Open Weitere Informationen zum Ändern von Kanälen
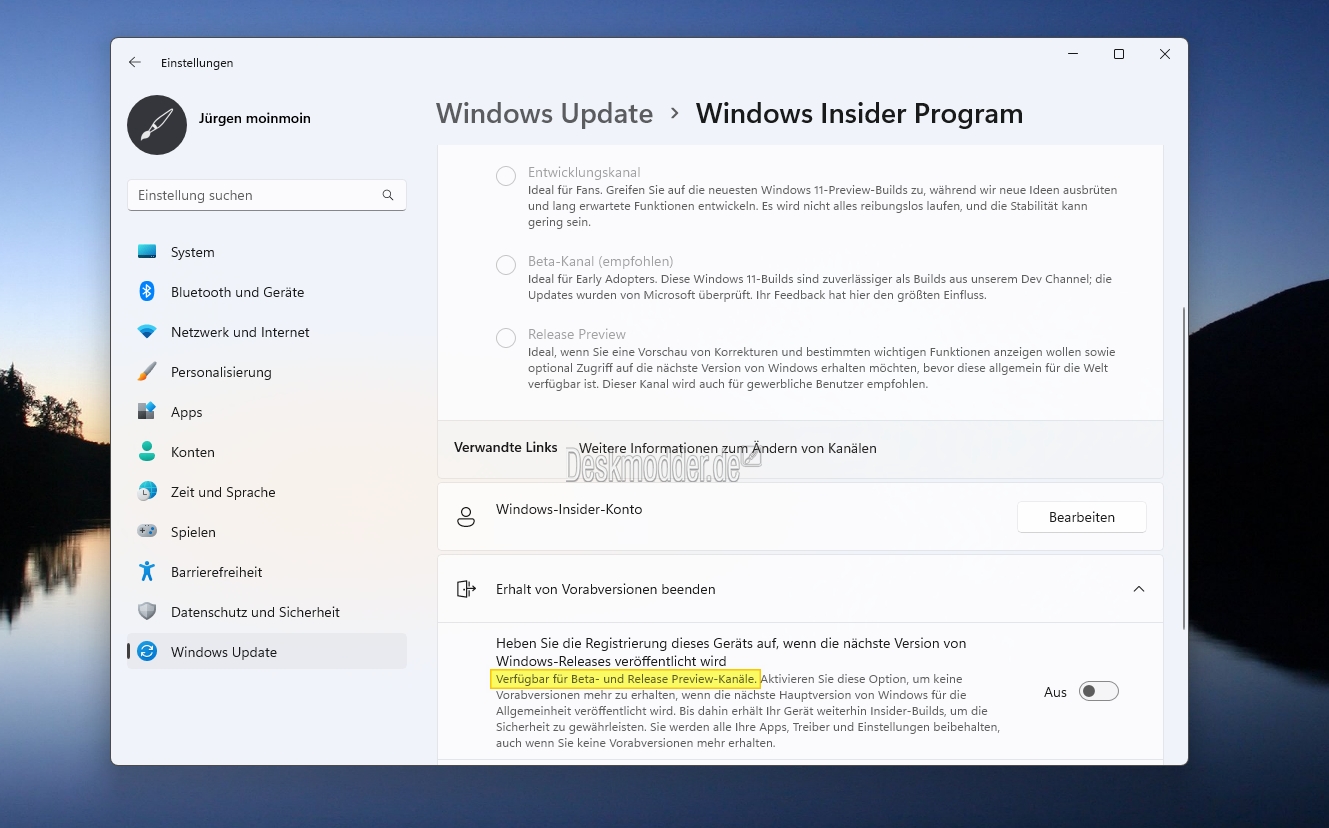 (728, 448)
